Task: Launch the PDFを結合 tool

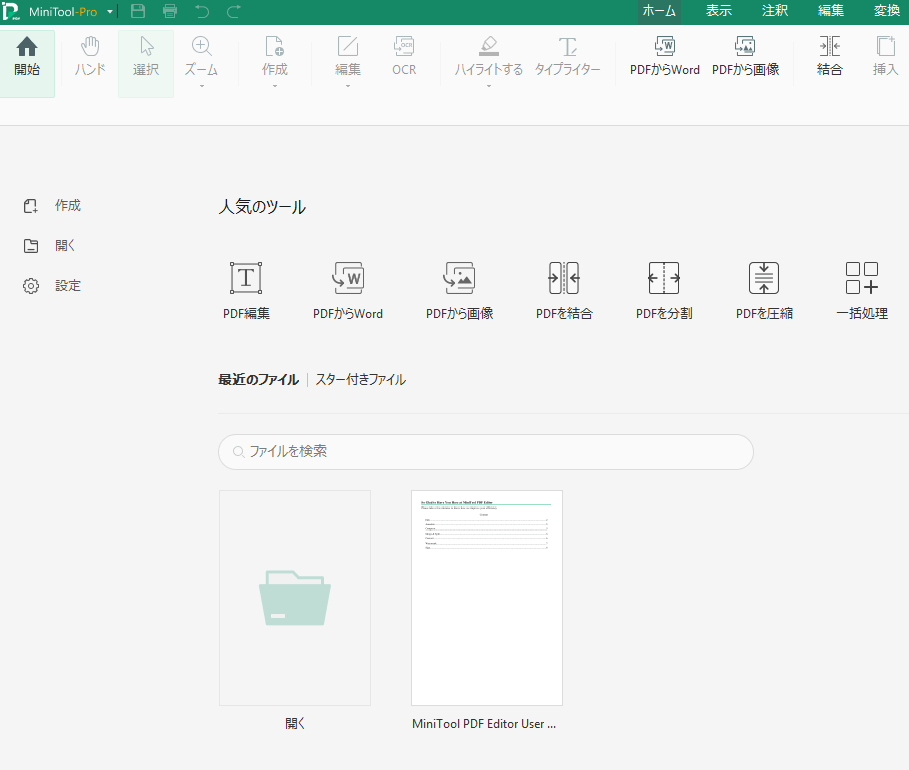Action: 564,291
